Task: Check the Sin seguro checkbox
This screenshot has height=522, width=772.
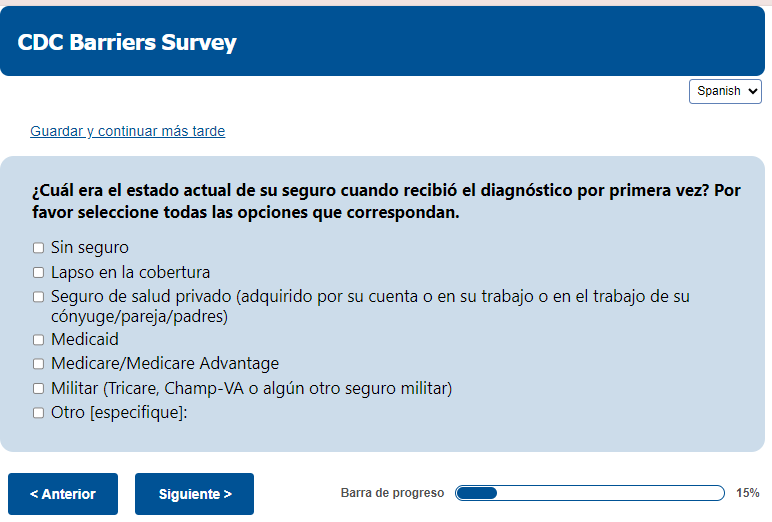Action: 38,248
